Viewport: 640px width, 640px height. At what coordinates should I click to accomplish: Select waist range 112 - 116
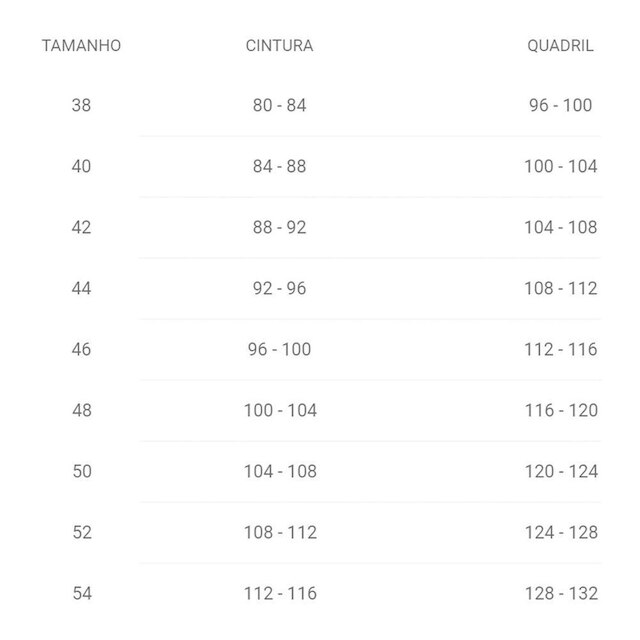coord(280,593)
